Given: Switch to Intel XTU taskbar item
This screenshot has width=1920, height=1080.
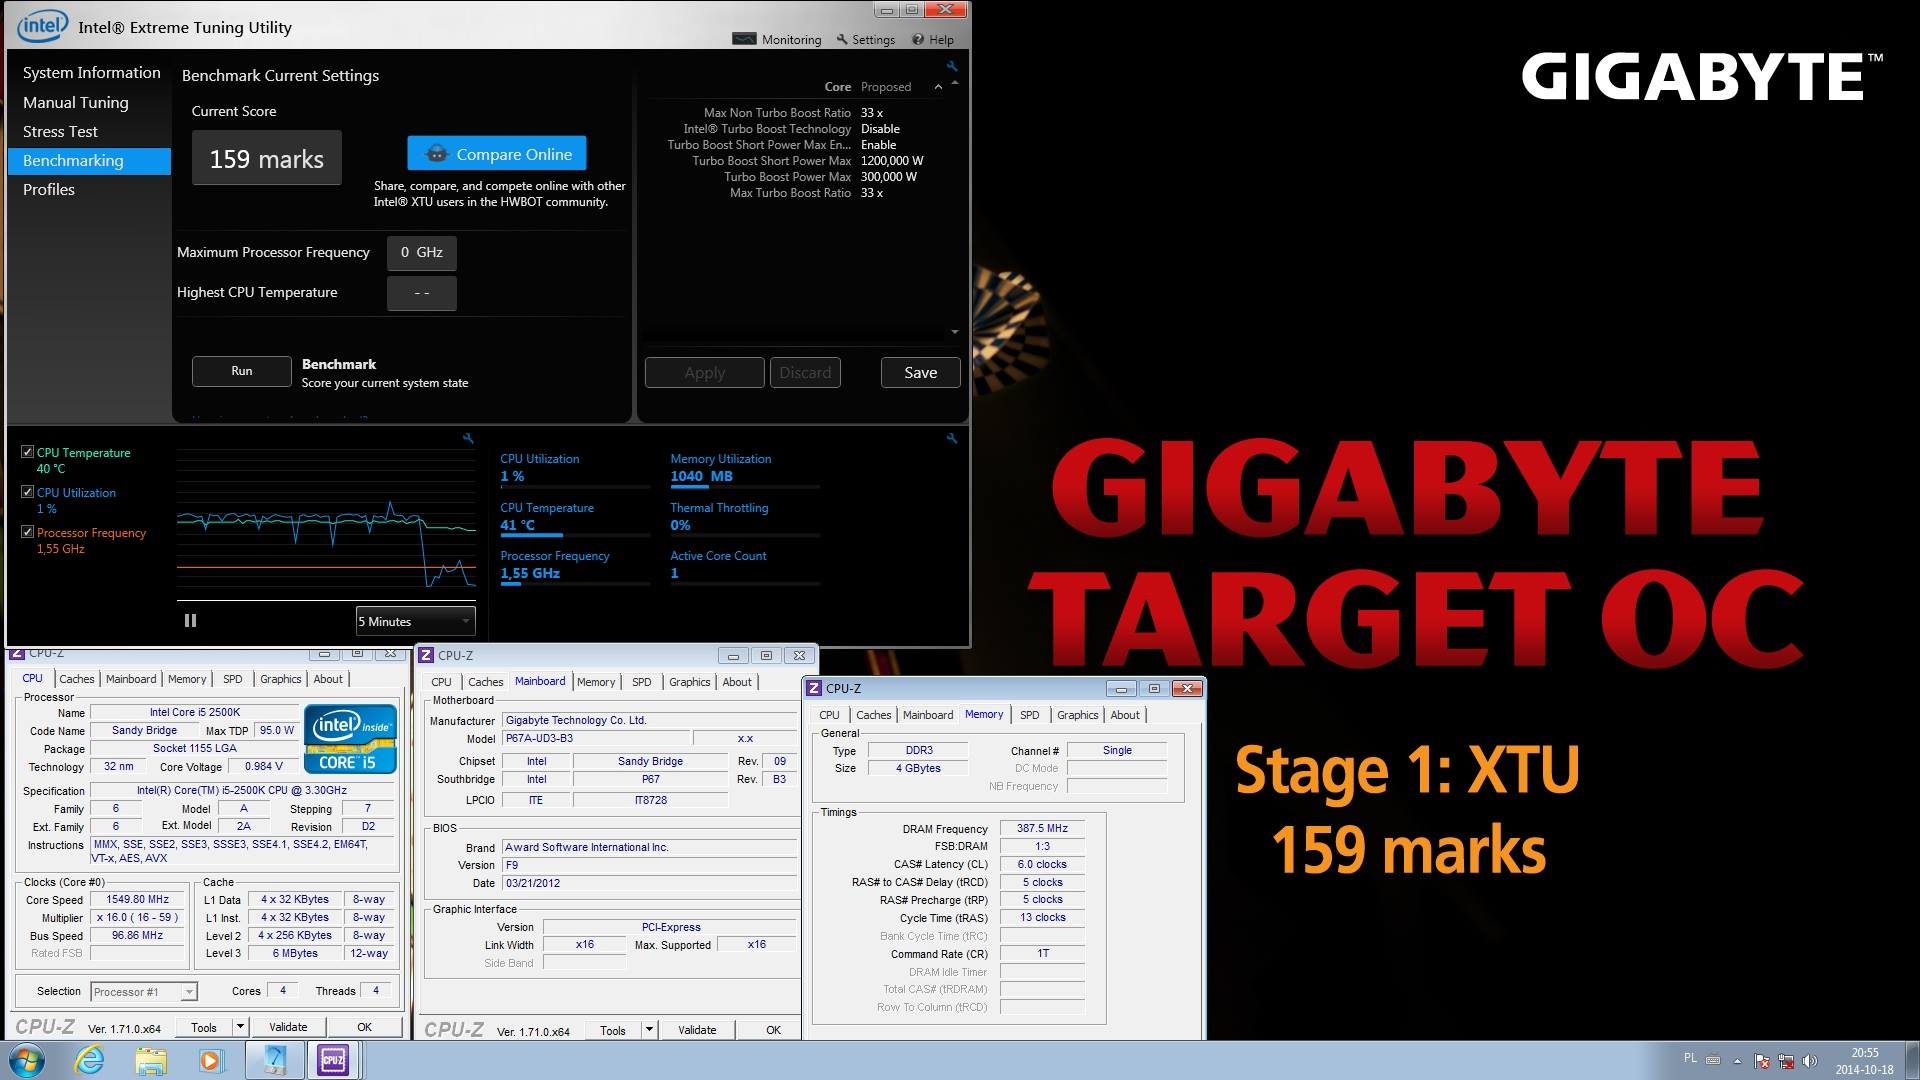Looking at the screenshot, I should 274,1060.
